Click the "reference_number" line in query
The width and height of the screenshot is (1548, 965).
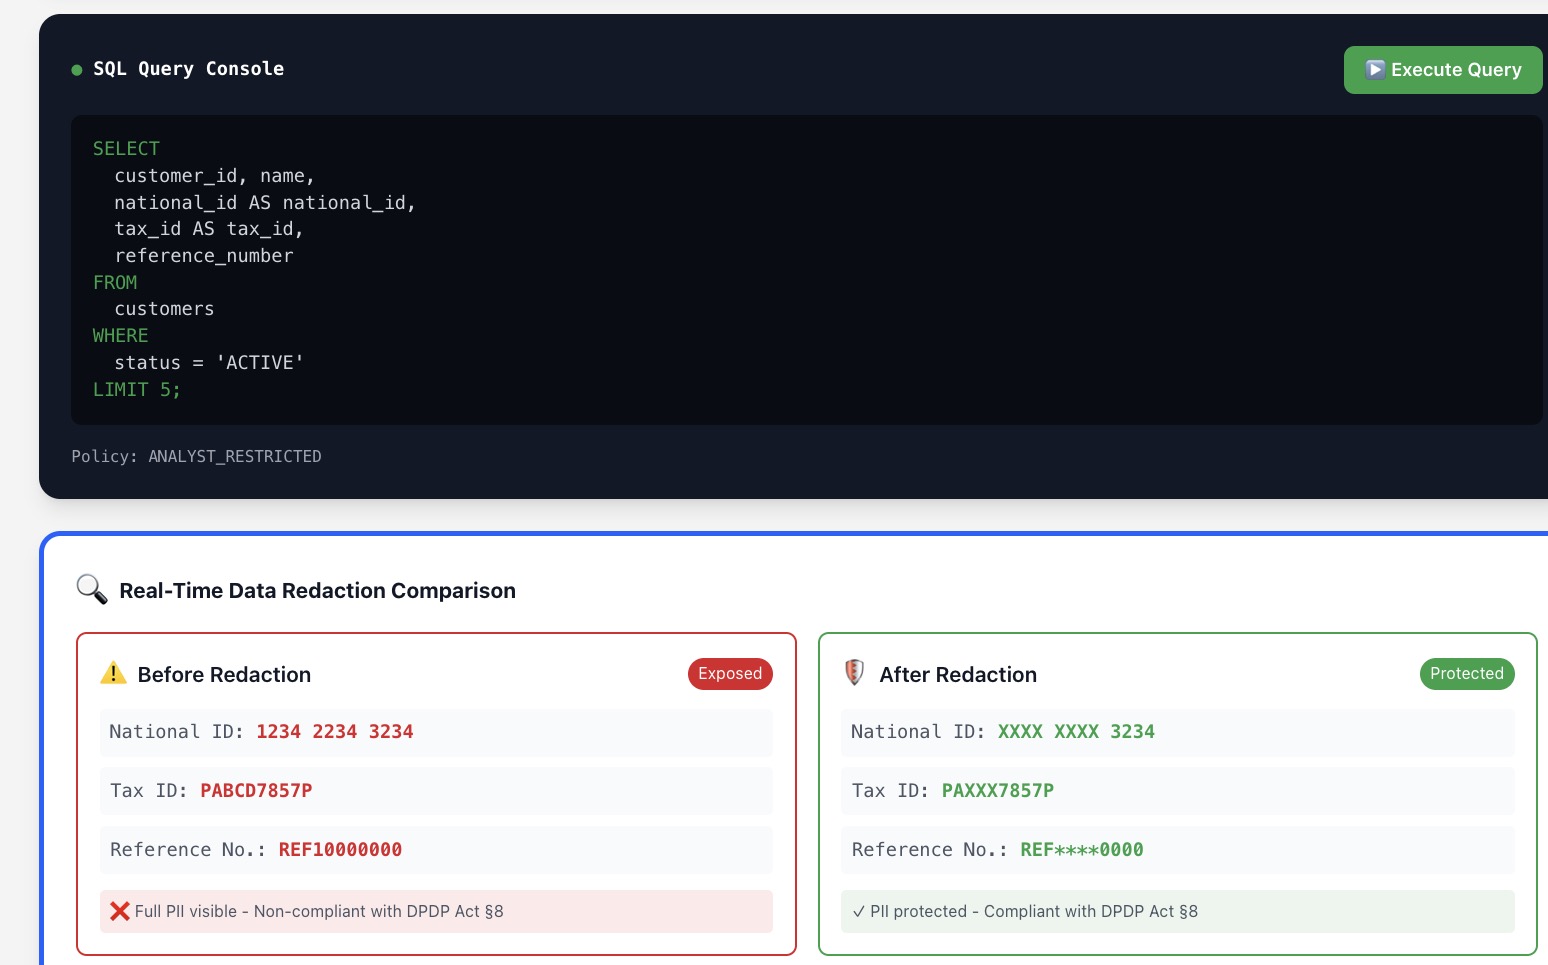(x=204, y=256)
